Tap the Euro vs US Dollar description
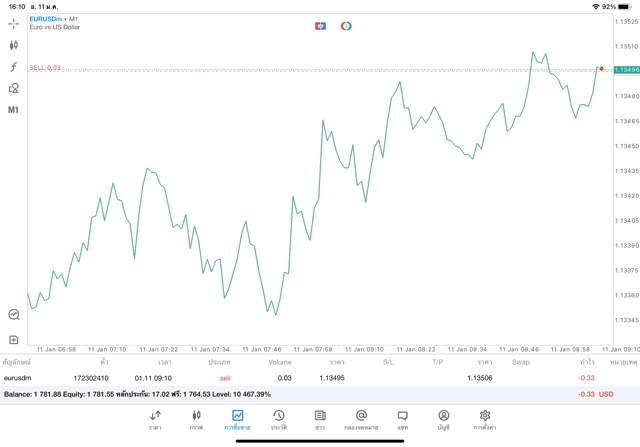Viewport: 640px width, 447px height. point(54,27)
